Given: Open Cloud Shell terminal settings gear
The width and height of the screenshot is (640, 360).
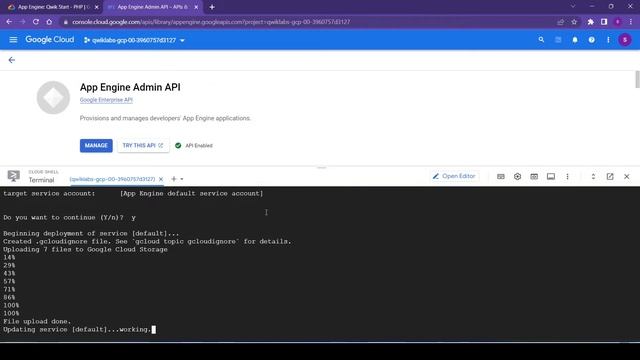Looking at the screenshot, I should pyautogui.click(x=517, y=176).
